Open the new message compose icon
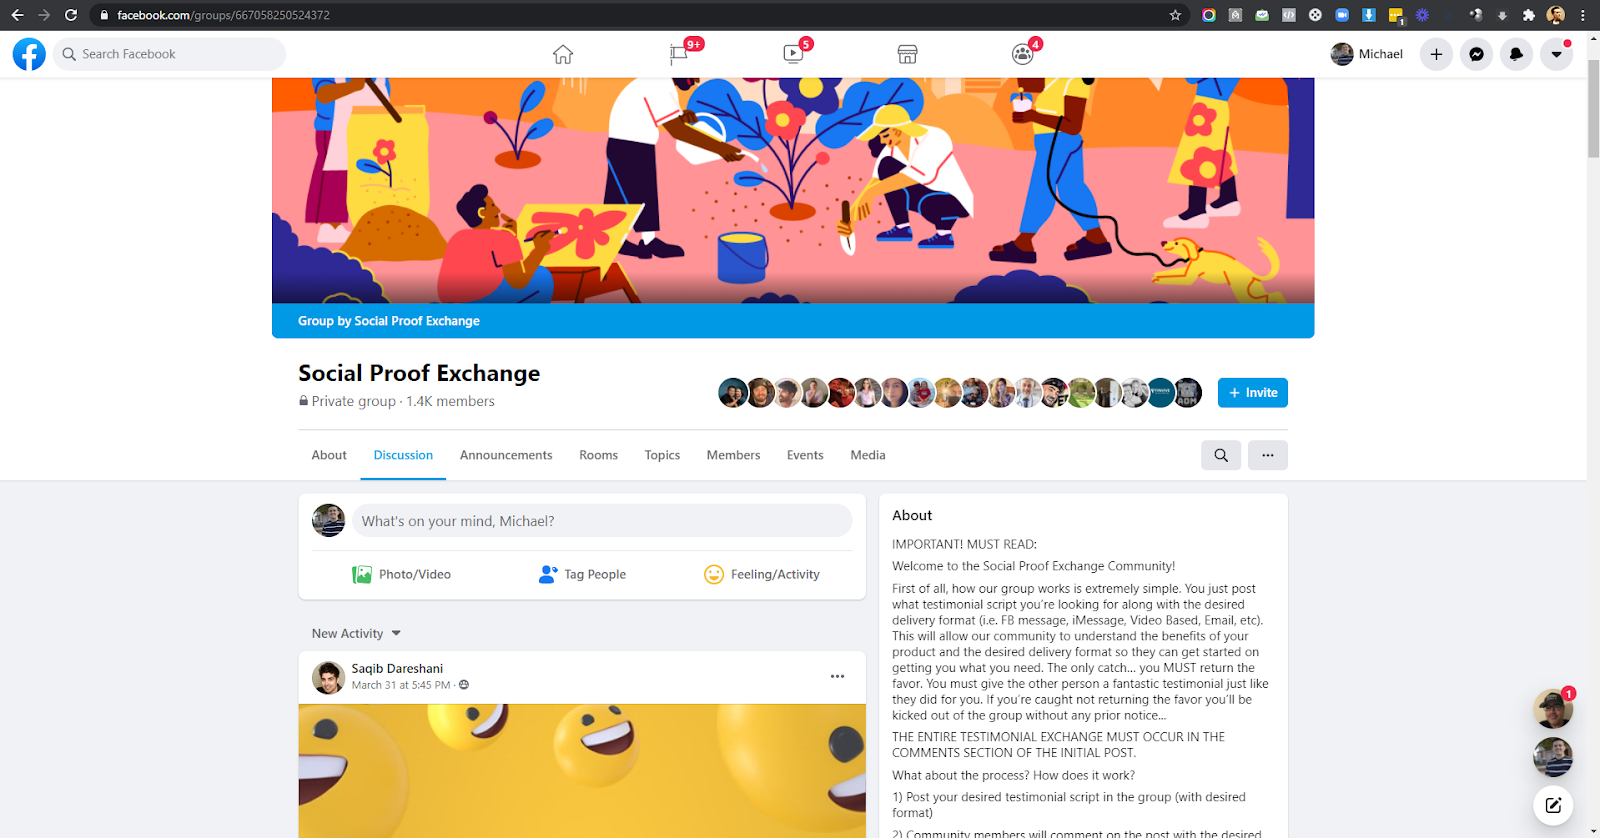 point(1553,805)
